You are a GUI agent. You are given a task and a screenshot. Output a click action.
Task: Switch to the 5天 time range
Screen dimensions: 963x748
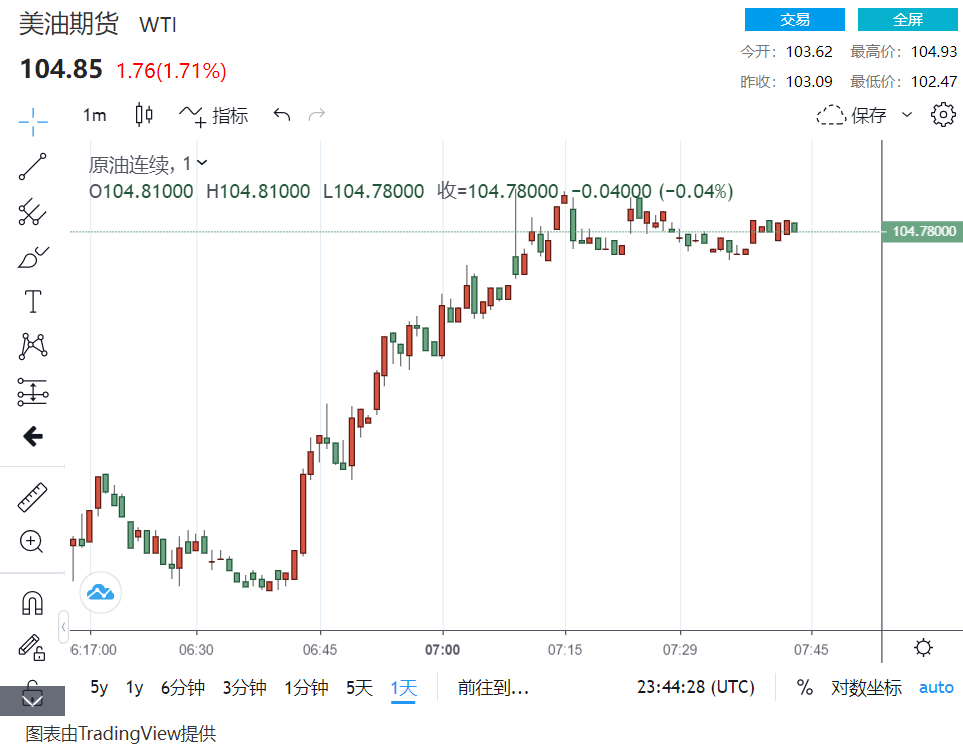point(359,688)
